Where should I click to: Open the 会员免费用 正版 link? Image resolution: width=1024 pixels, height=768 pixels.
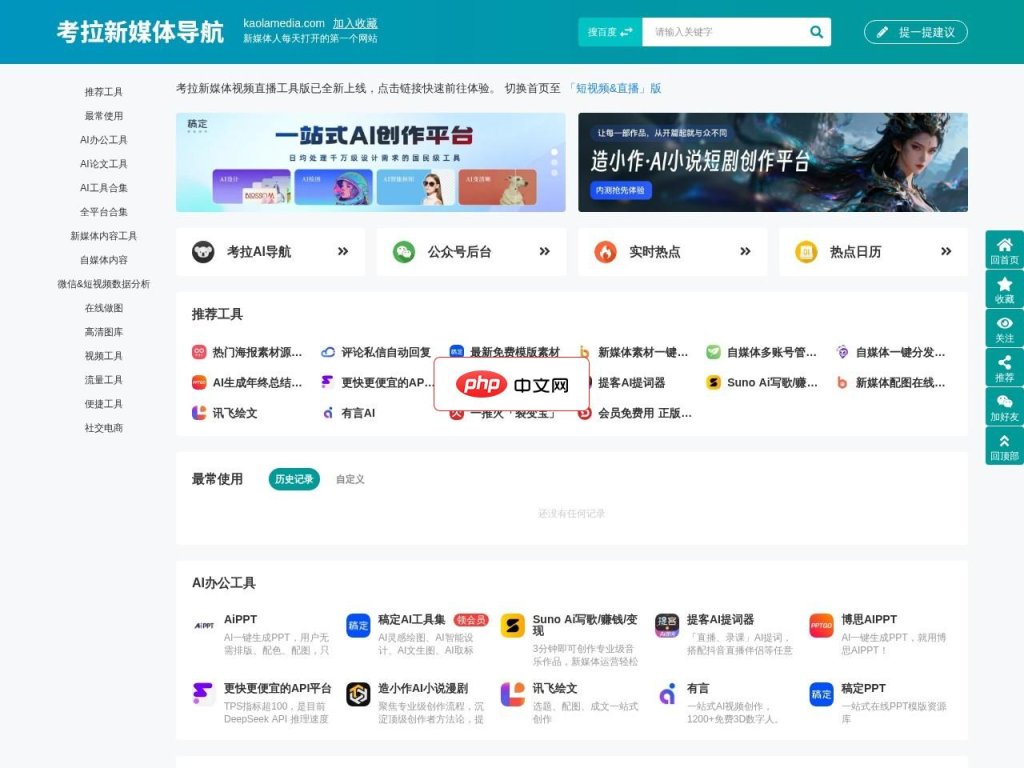[x=645, y=413]
